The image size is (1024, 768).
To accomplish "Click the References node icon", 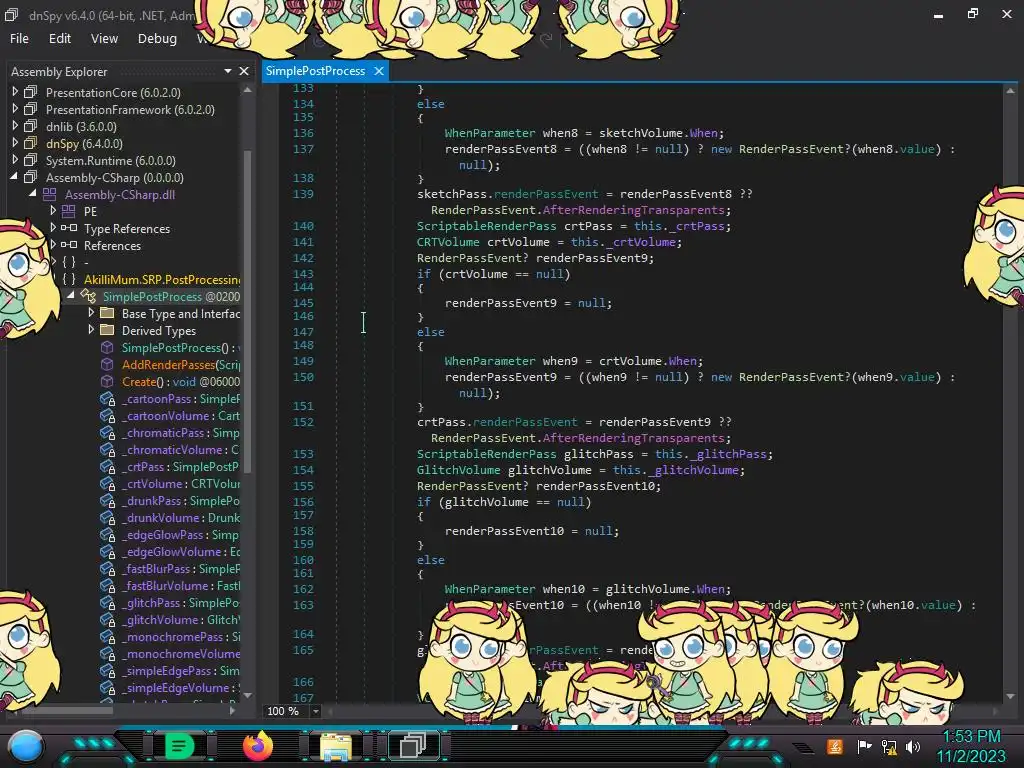I will [x=69, y=245].
